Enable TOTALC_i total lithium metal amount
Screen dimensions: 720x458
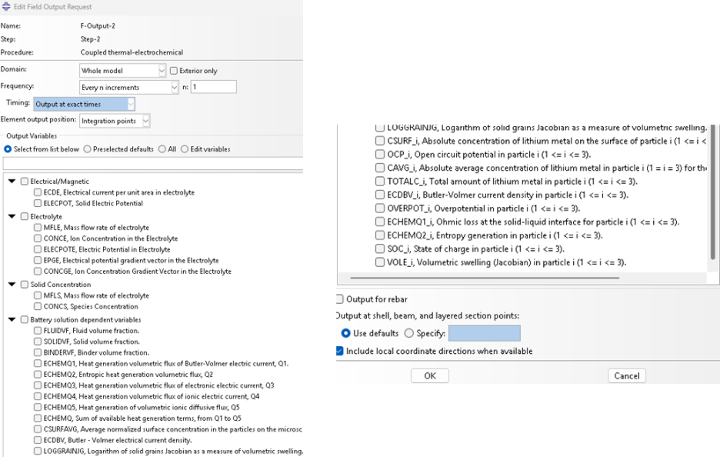[x=380, y=181]
